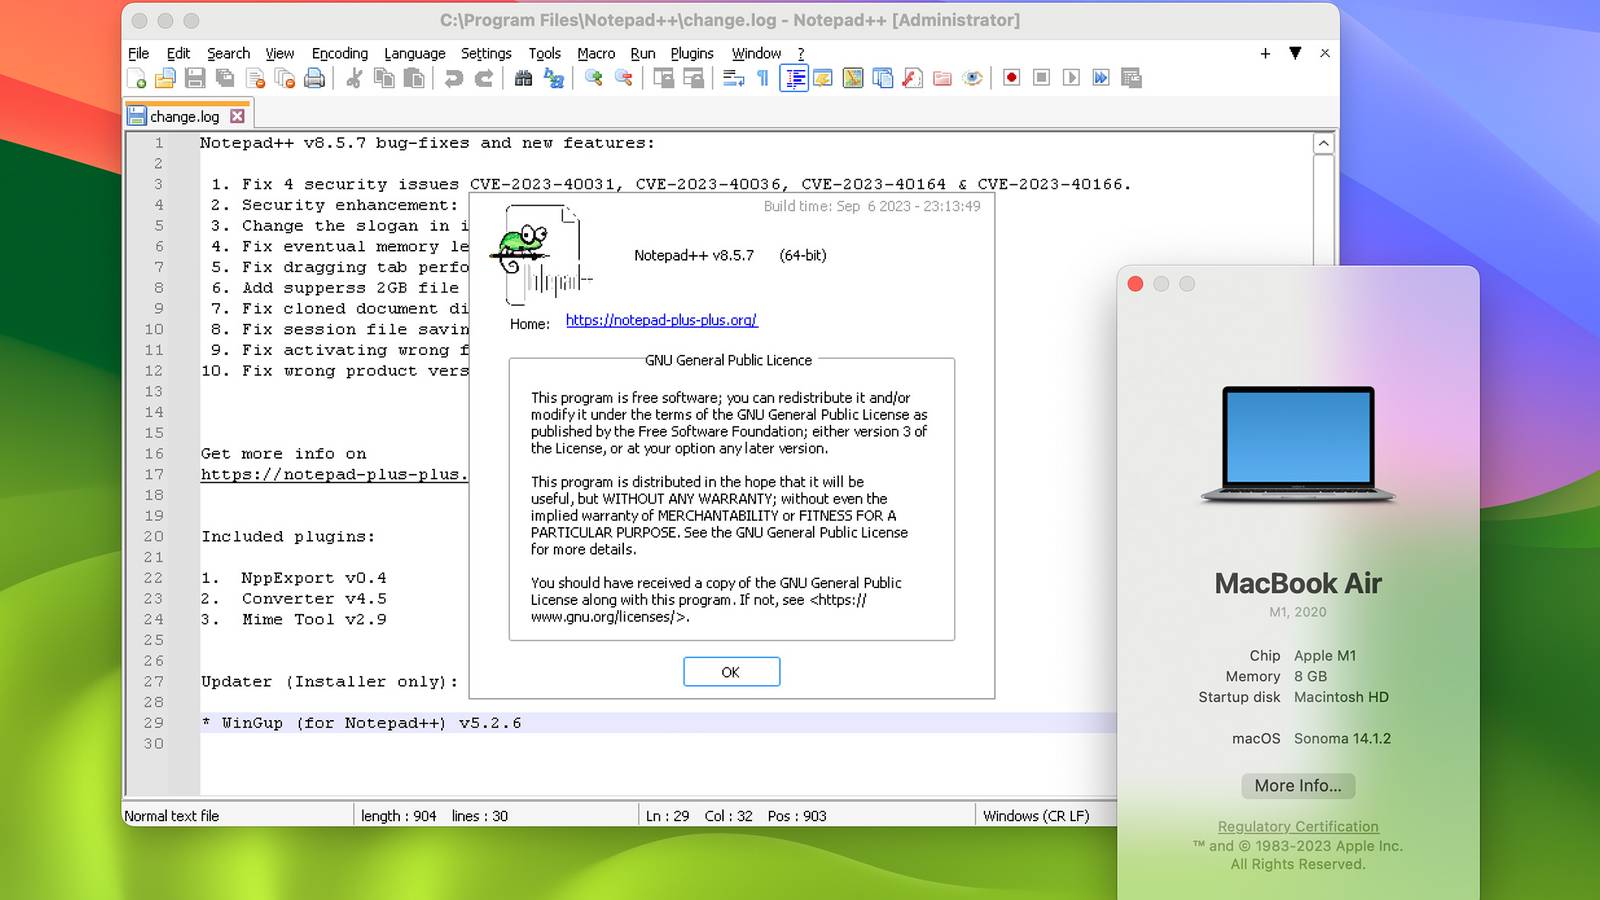Open Find with the binoculars icon
This screenshot has height=900, width=1600.
523,78
